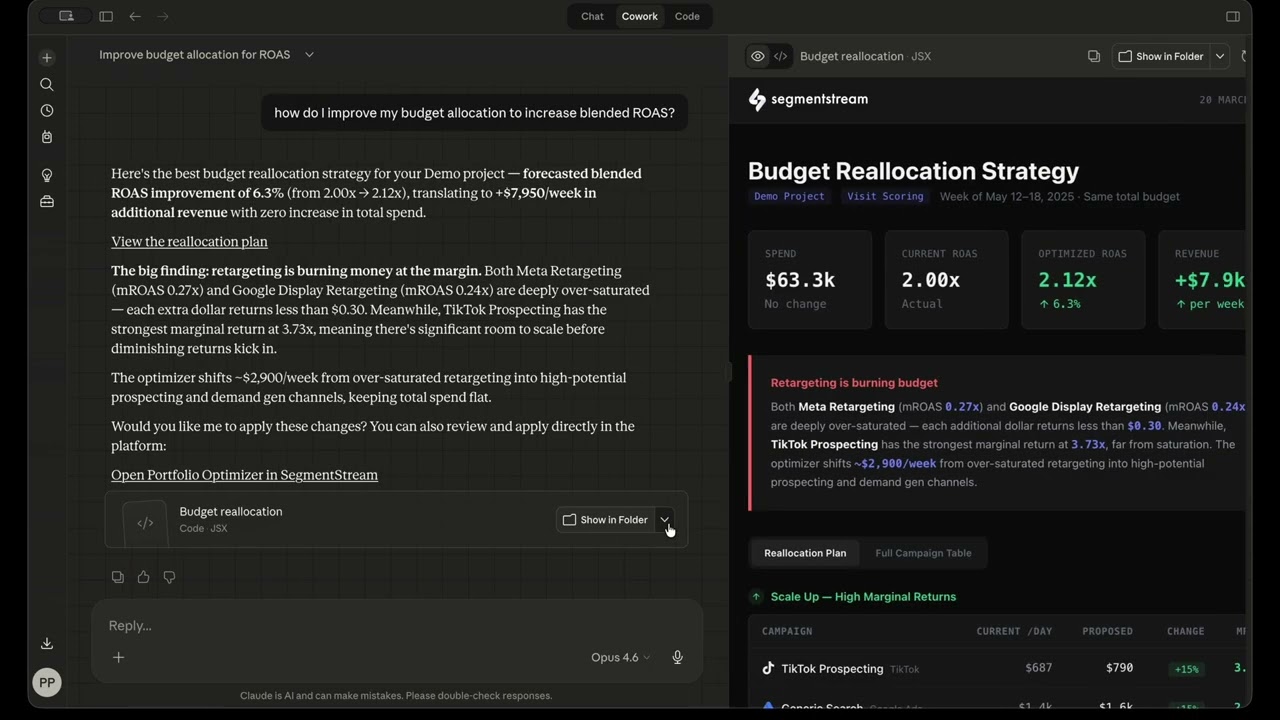The width and height of the screenshot is (1280, 720).
Task: Click the download icon in sidebar
Action: (x=47, y=643)
